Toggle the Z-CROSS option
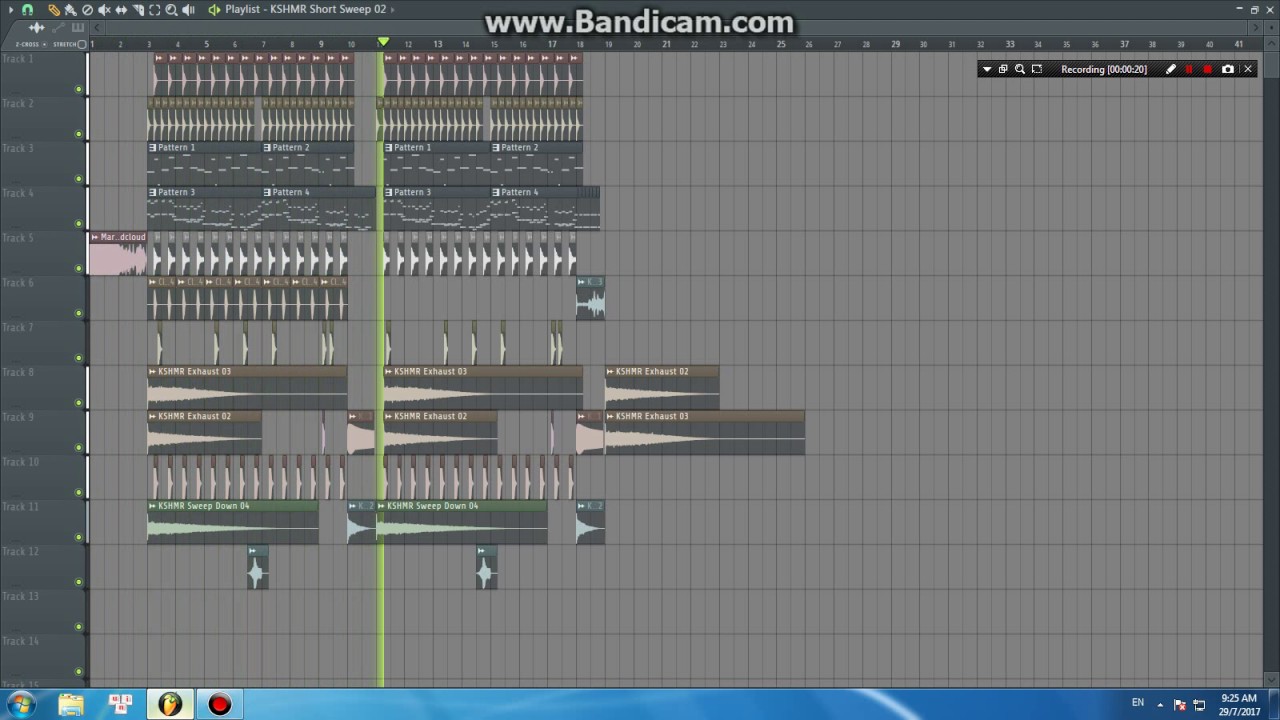Viewport: 1280px width, 720px height. [30, 44]
